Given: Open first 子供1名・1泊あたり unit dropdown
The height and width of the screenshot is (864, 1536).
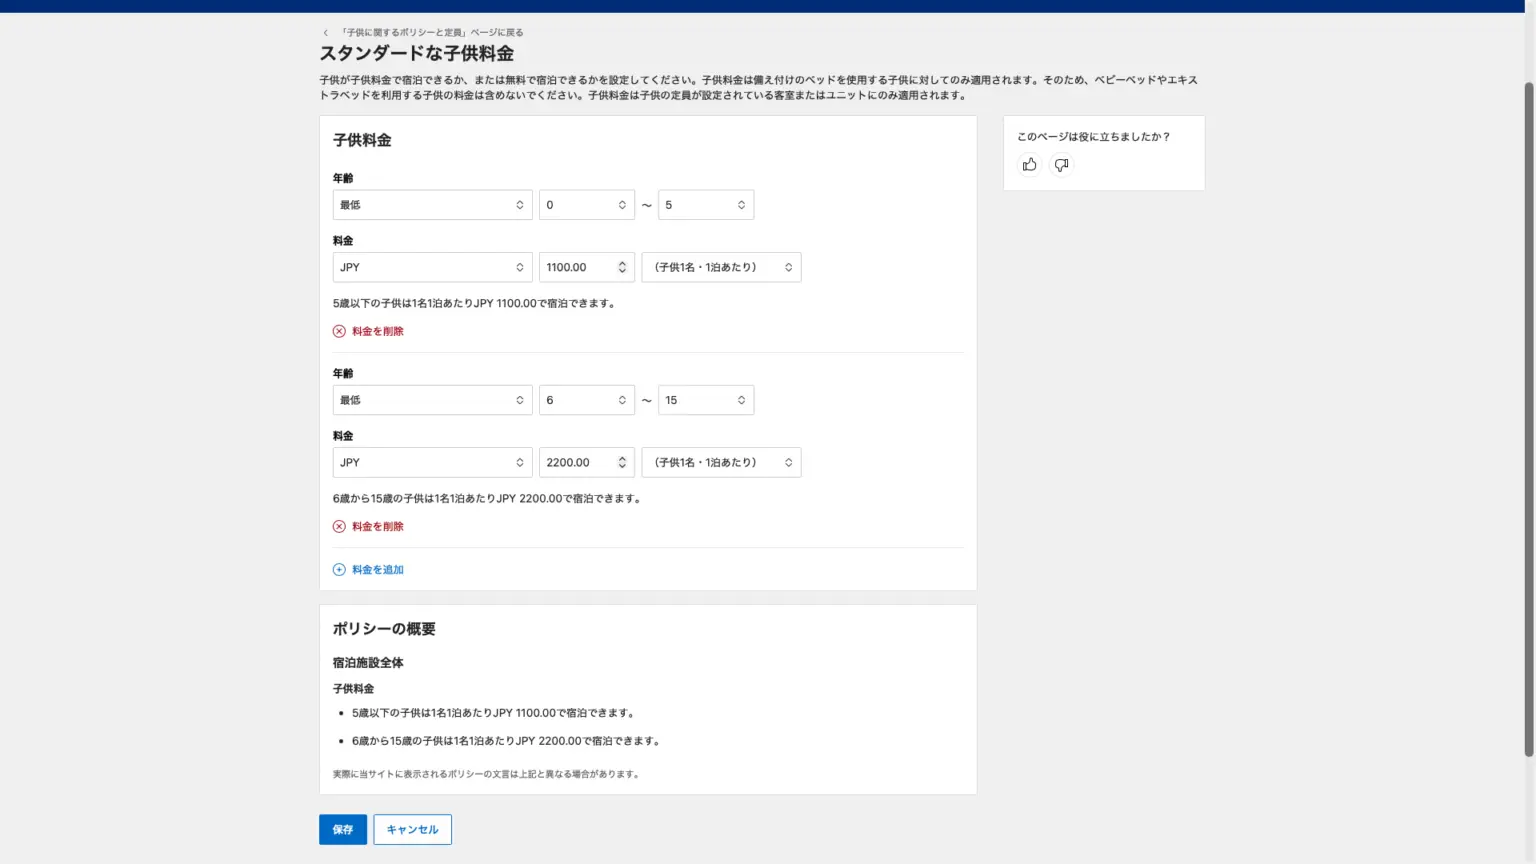Looking at the screenshot, I should pyautogui.click(x=721, y=267).
